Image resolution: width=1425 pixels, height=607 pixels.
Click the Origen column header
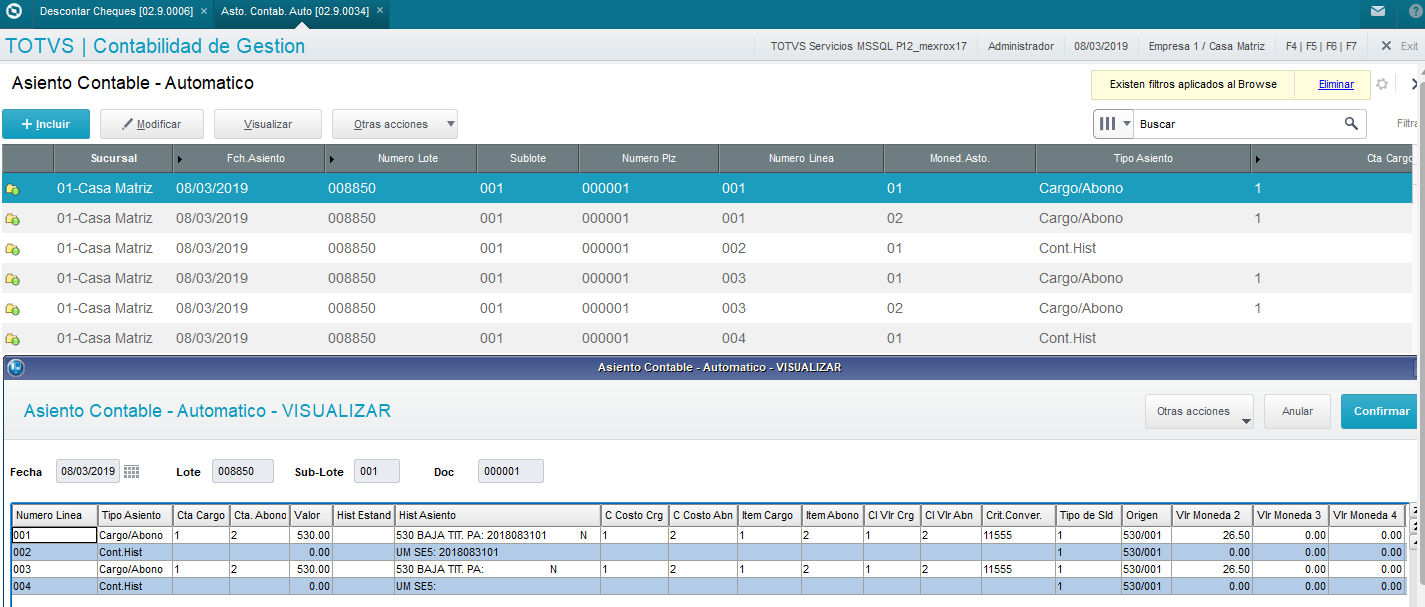pyautogui.click(x=1147, y=515)
